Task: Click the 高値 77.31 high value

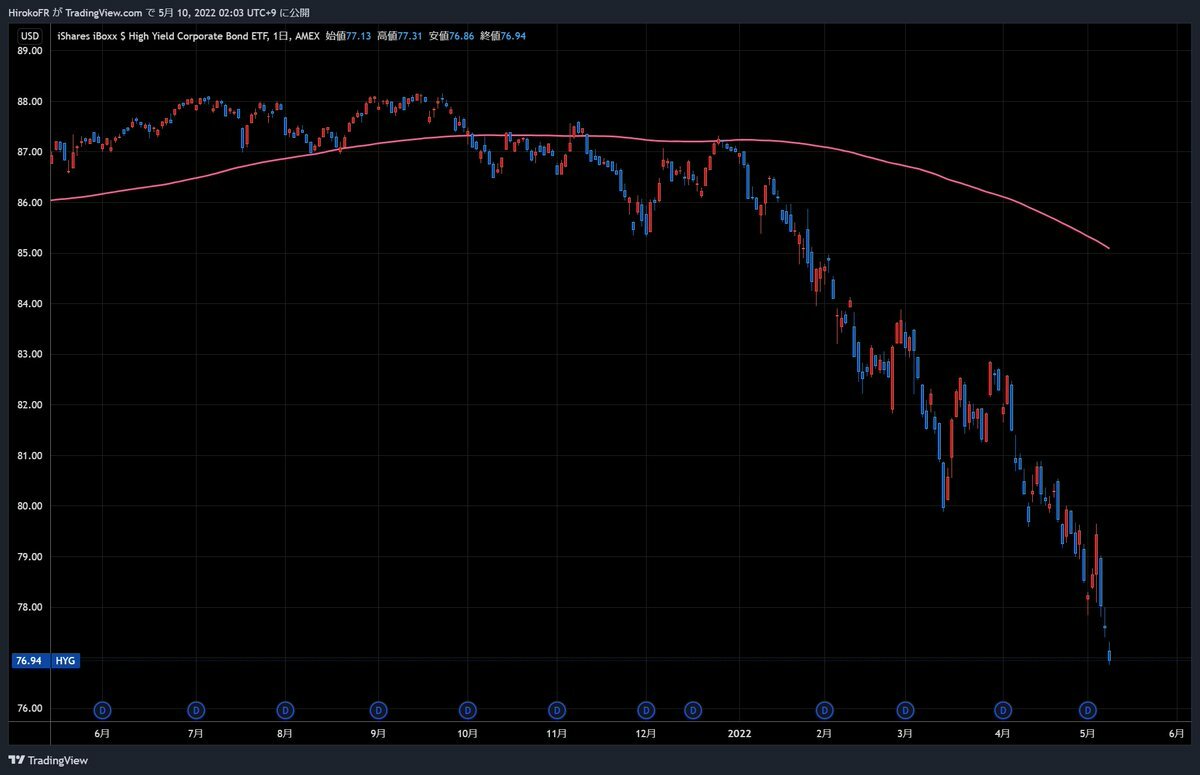Action: (x=399, y=37)
